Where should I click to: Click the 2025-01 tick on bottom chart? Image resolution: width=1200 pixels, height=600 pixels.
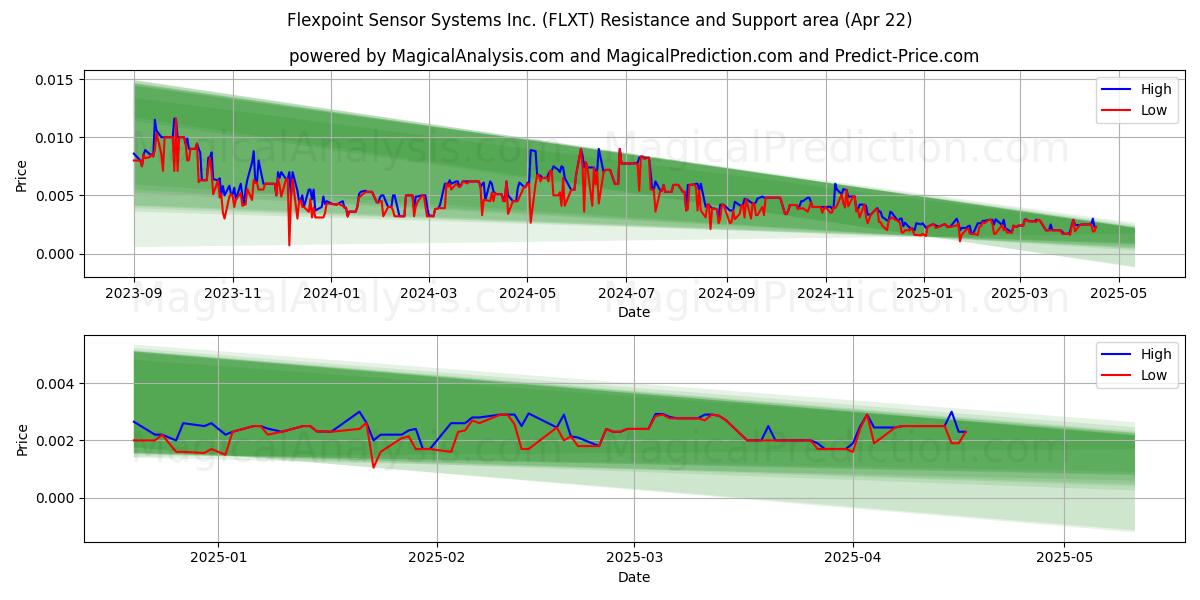coord(218,557)
